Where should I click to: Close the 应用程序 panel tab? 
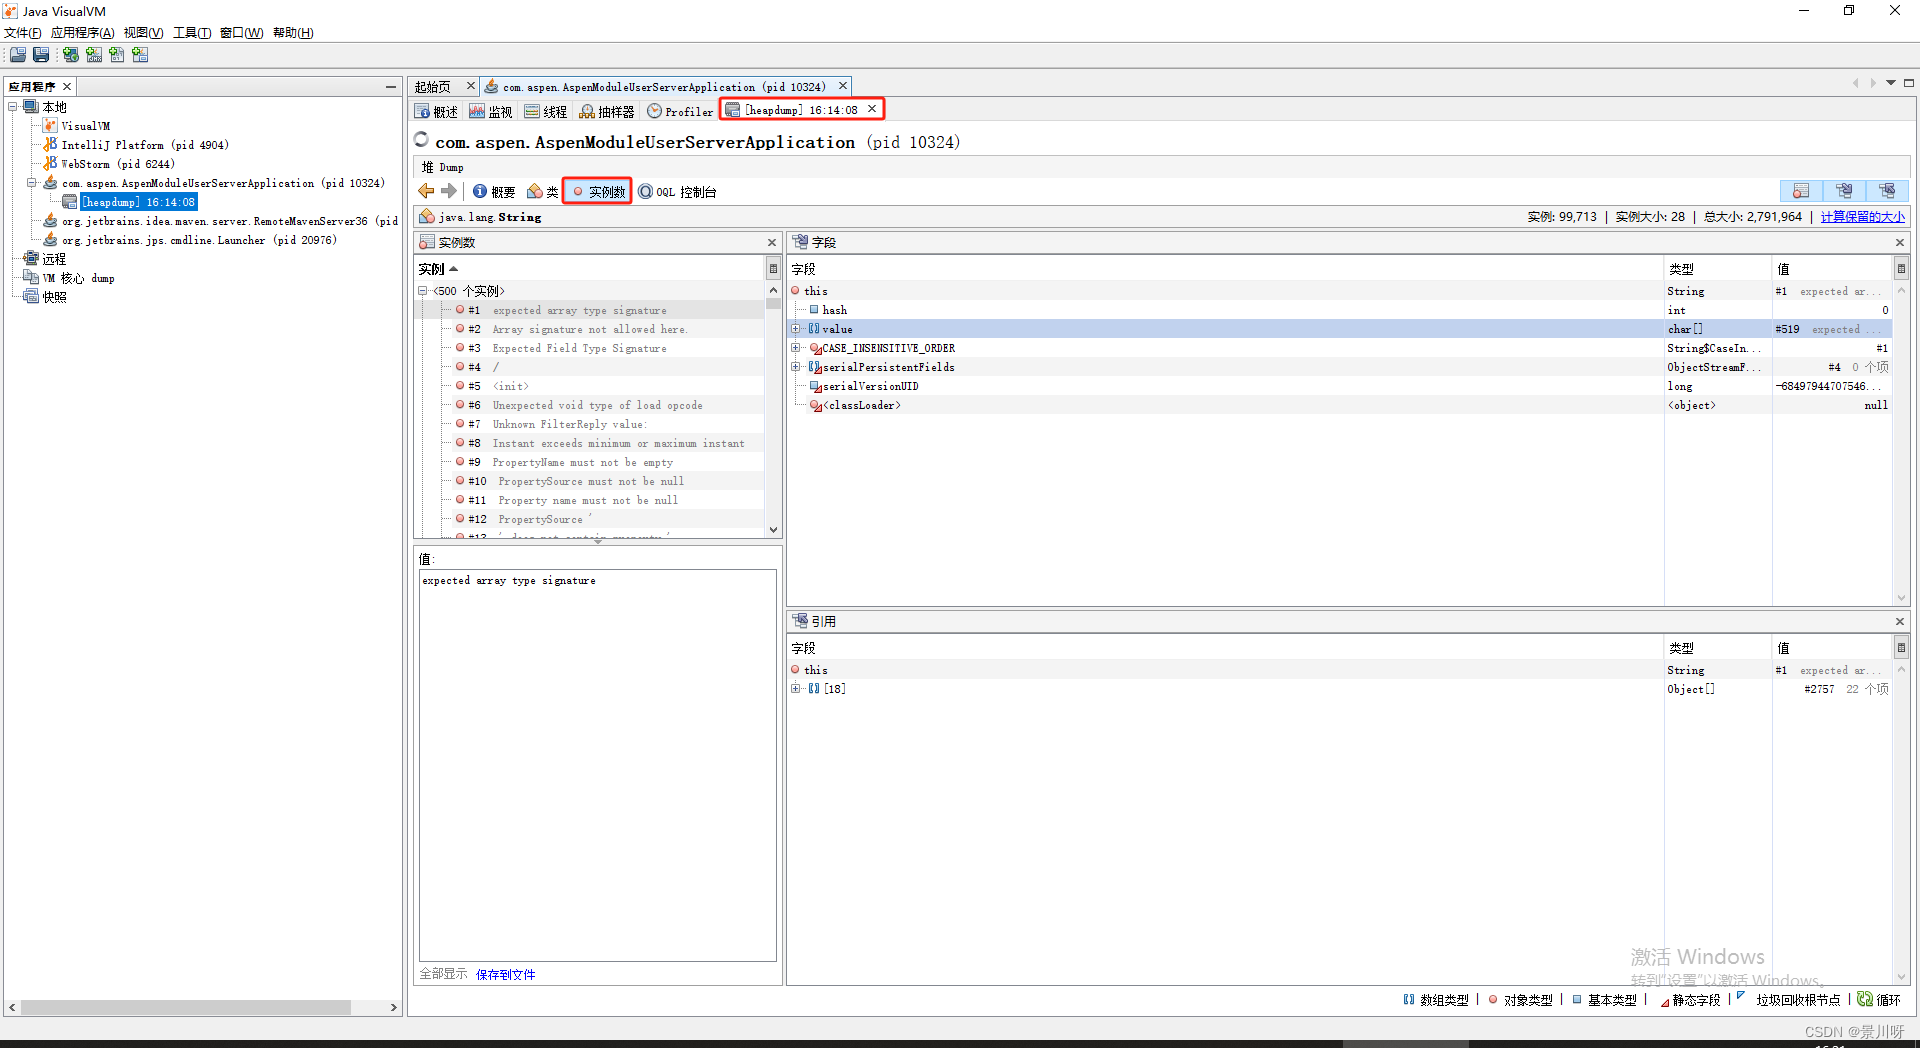click(67, 87)
